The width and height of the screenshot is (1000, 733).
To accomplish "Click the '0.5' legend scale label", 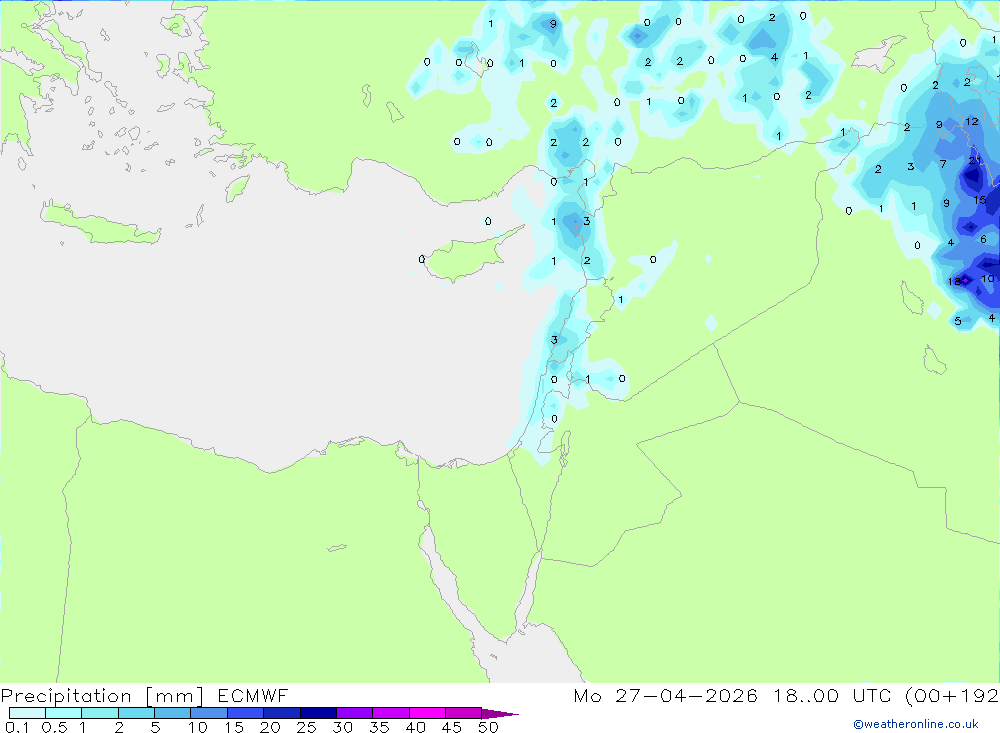I will (x=54, y=727).
